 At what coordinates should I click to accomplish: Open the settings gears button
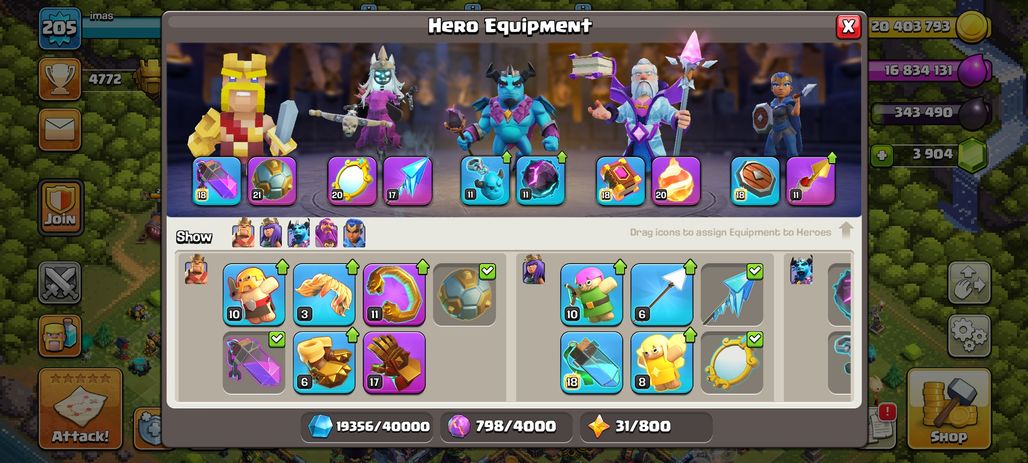coord(968,335)
